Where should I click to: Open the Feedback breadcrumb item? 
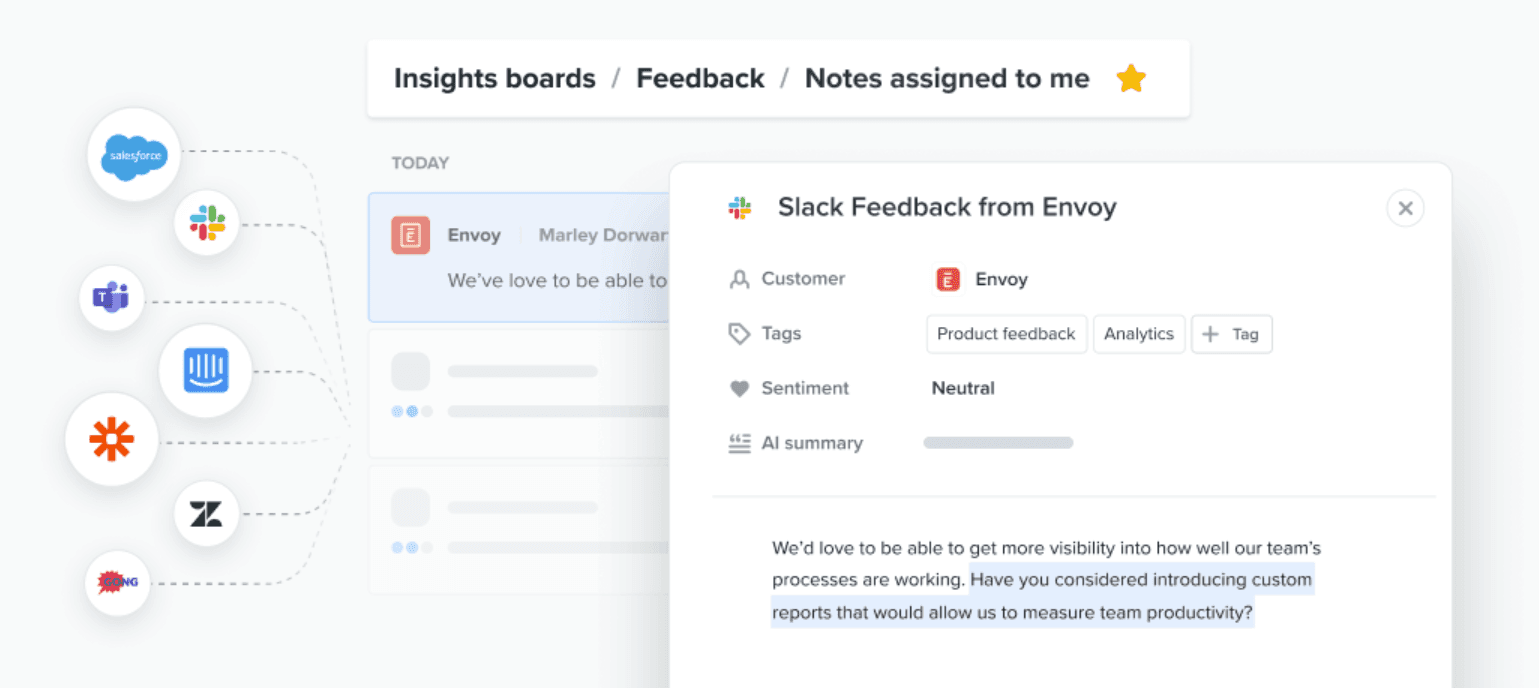700,77
